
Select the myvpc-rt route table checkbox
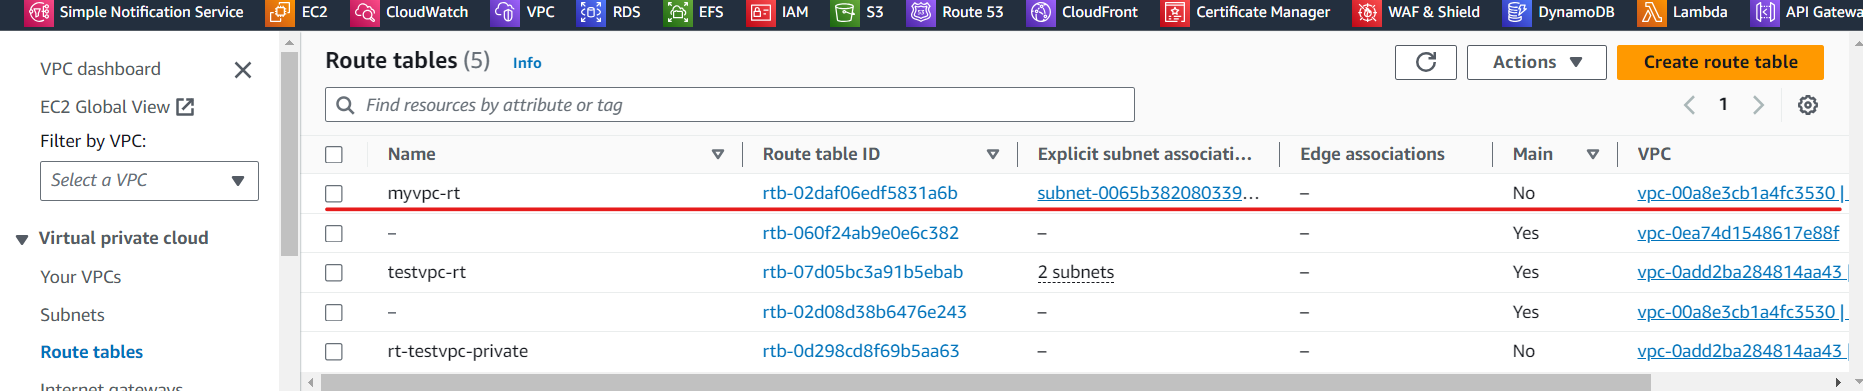[334, 194]
